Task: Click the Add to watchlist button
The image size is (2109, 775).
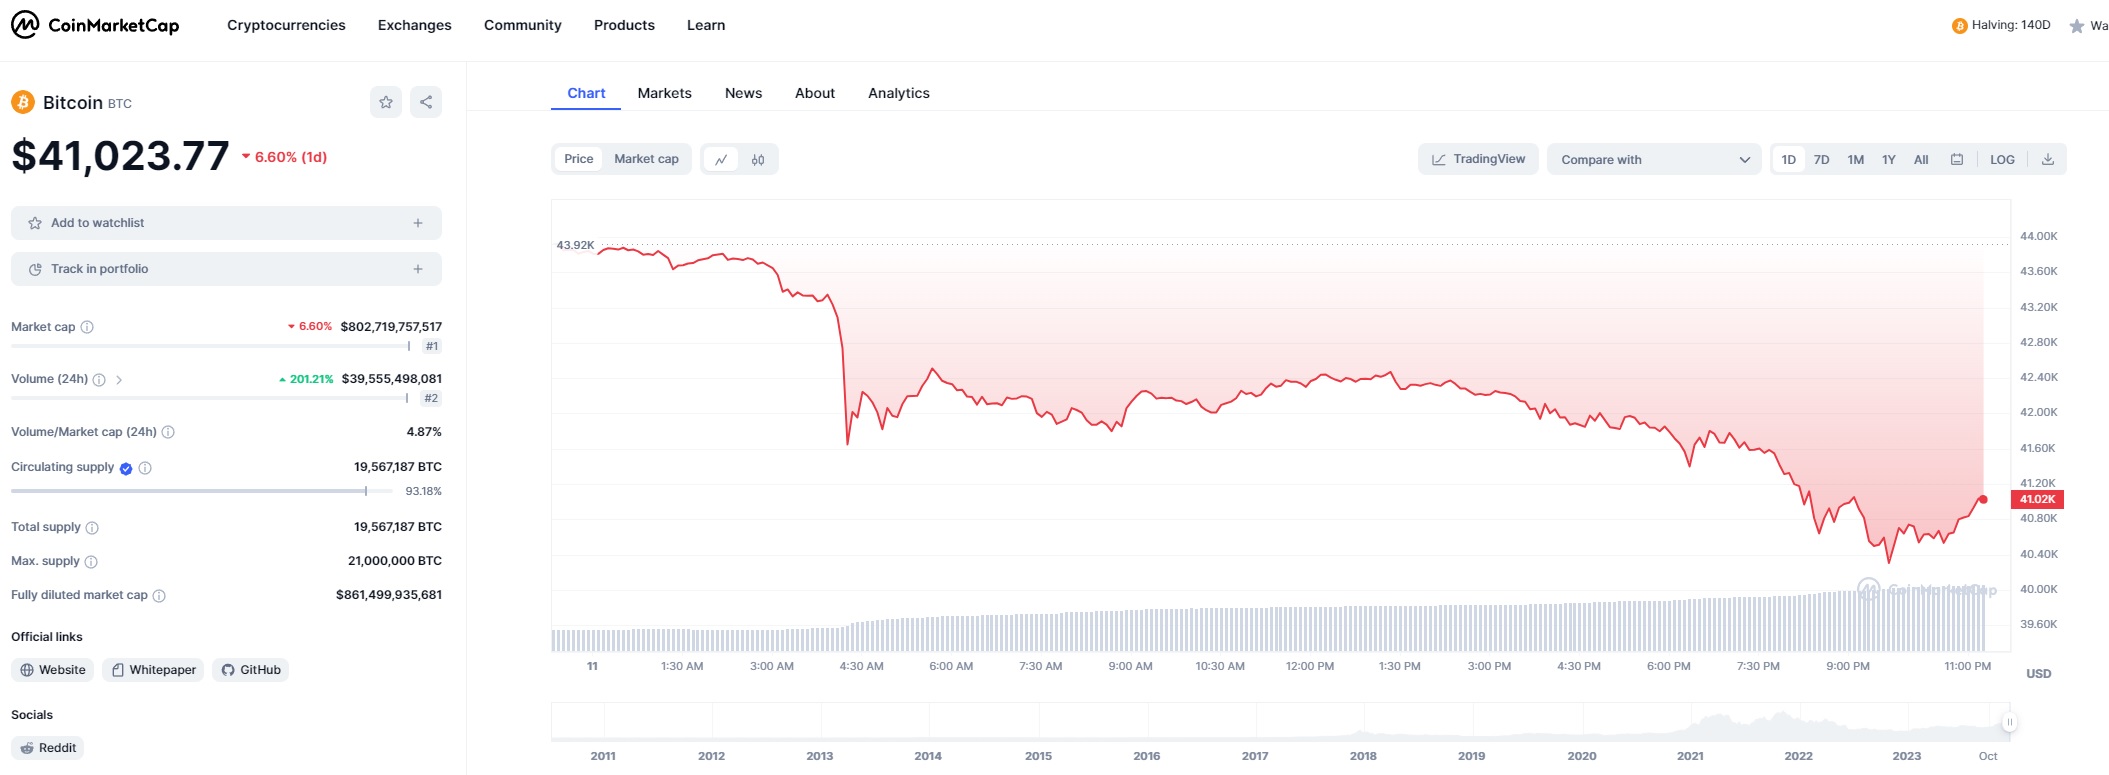Action: click(226, 223)
